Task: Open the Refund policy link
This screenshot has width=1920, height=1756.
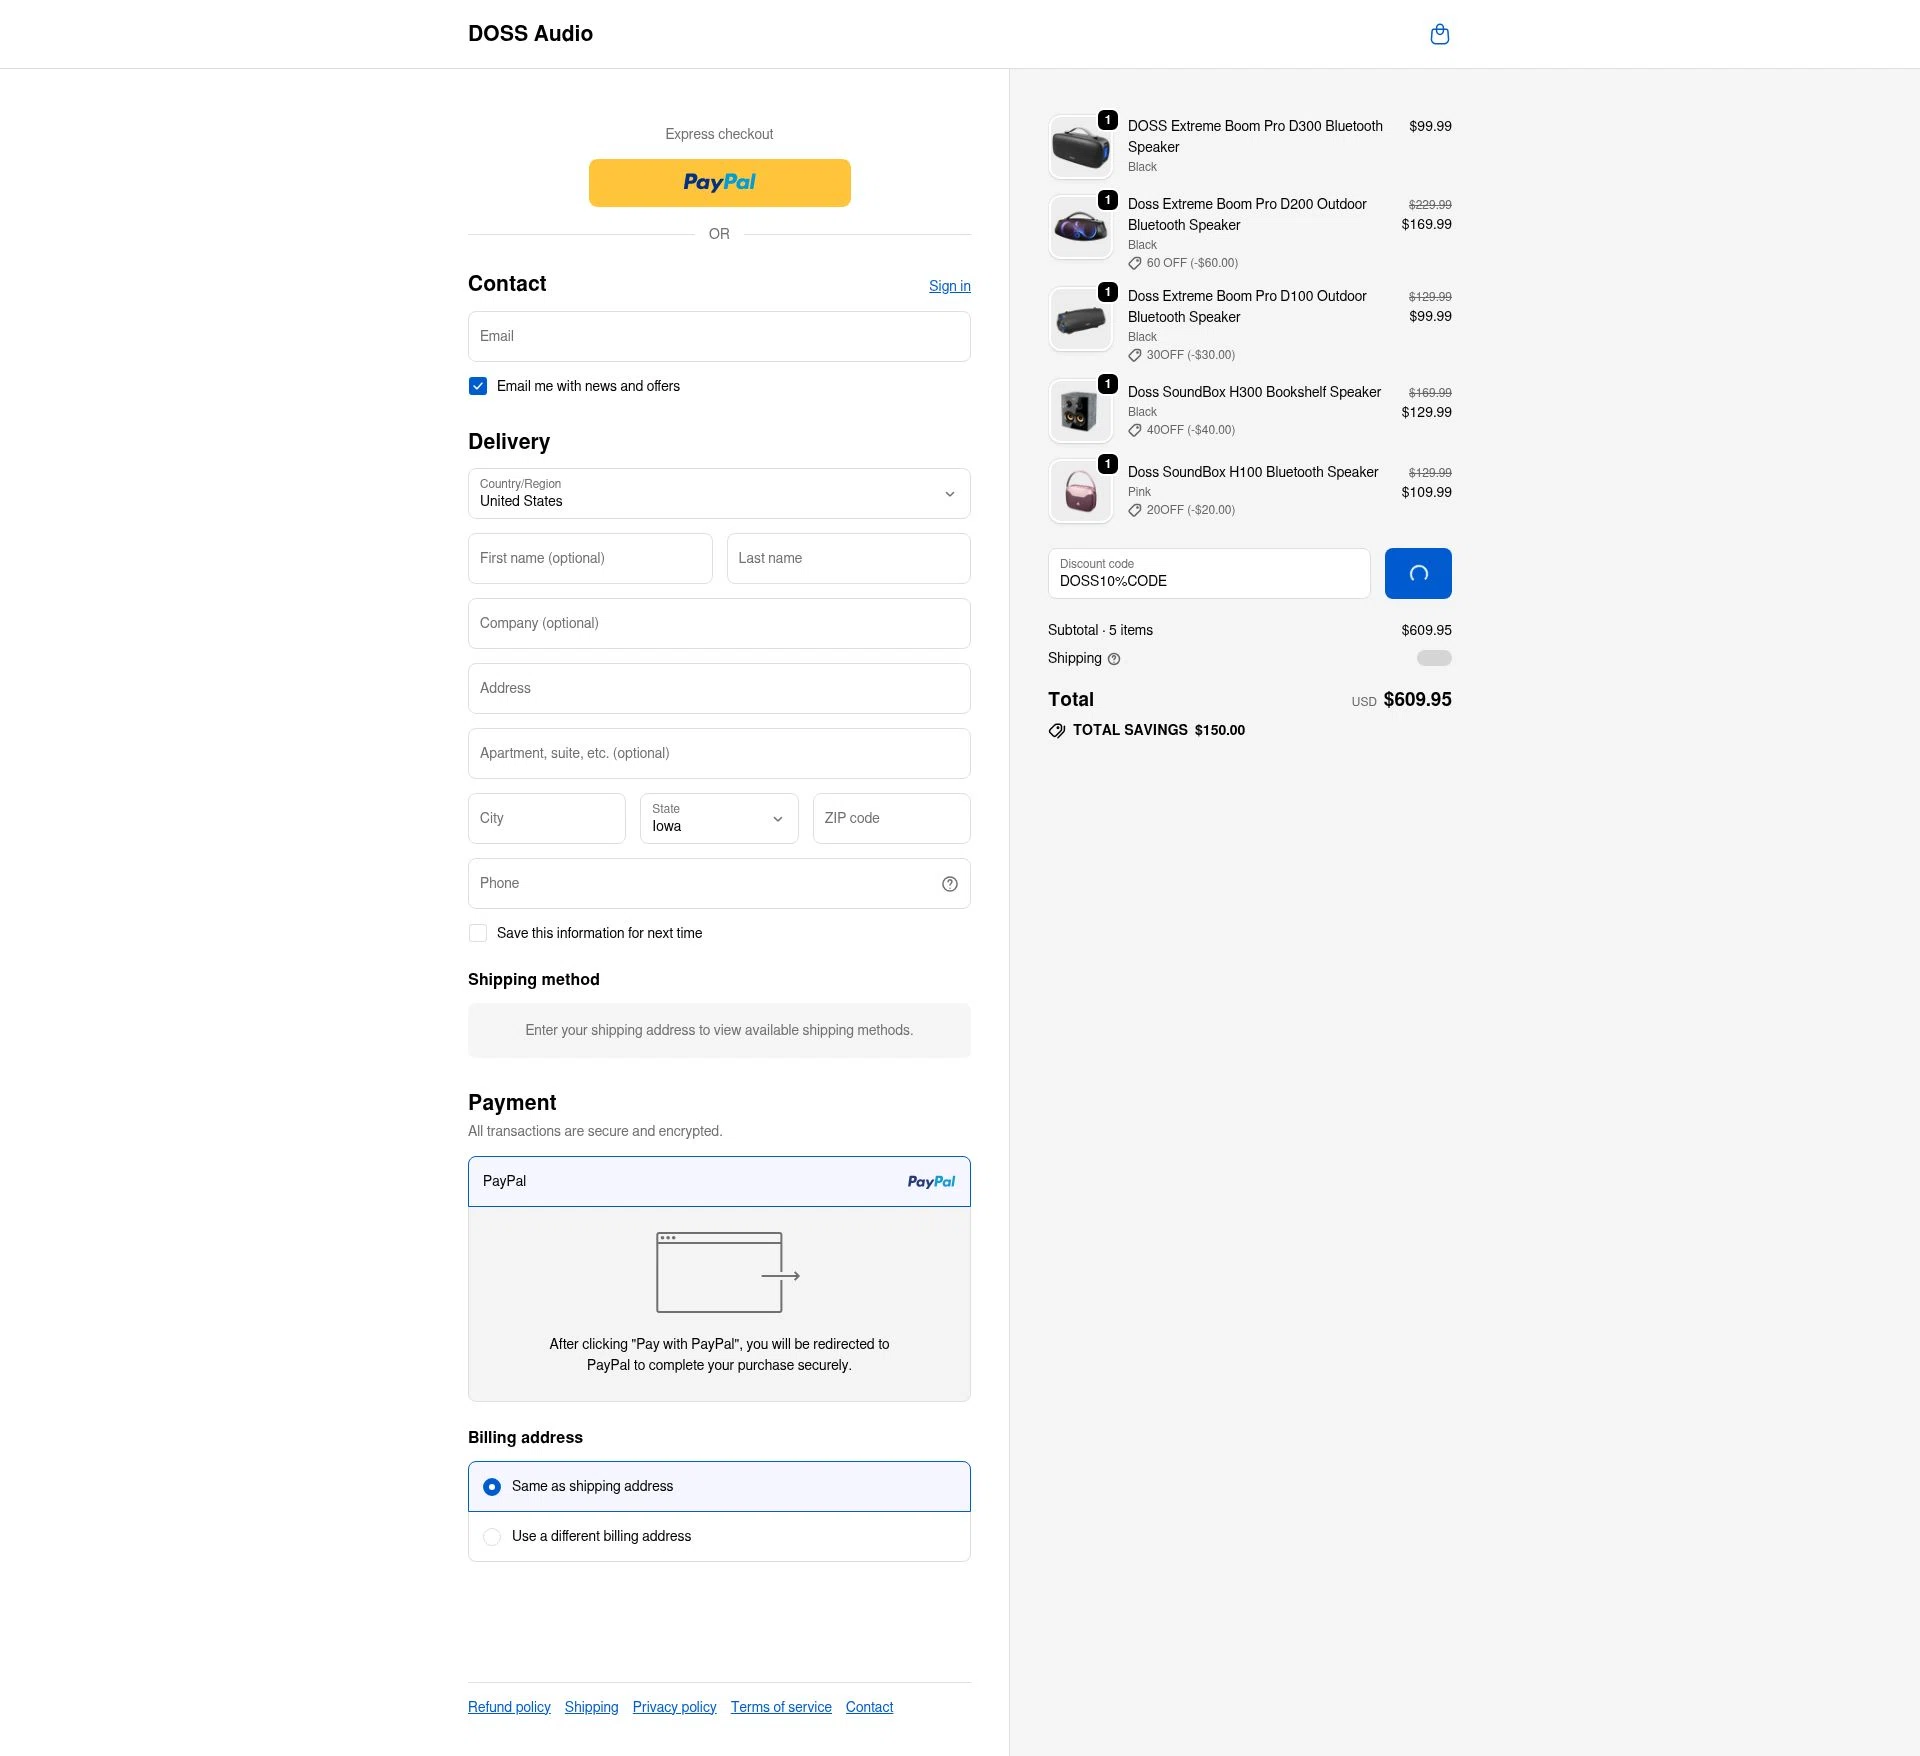Action: coord(508,1707)
